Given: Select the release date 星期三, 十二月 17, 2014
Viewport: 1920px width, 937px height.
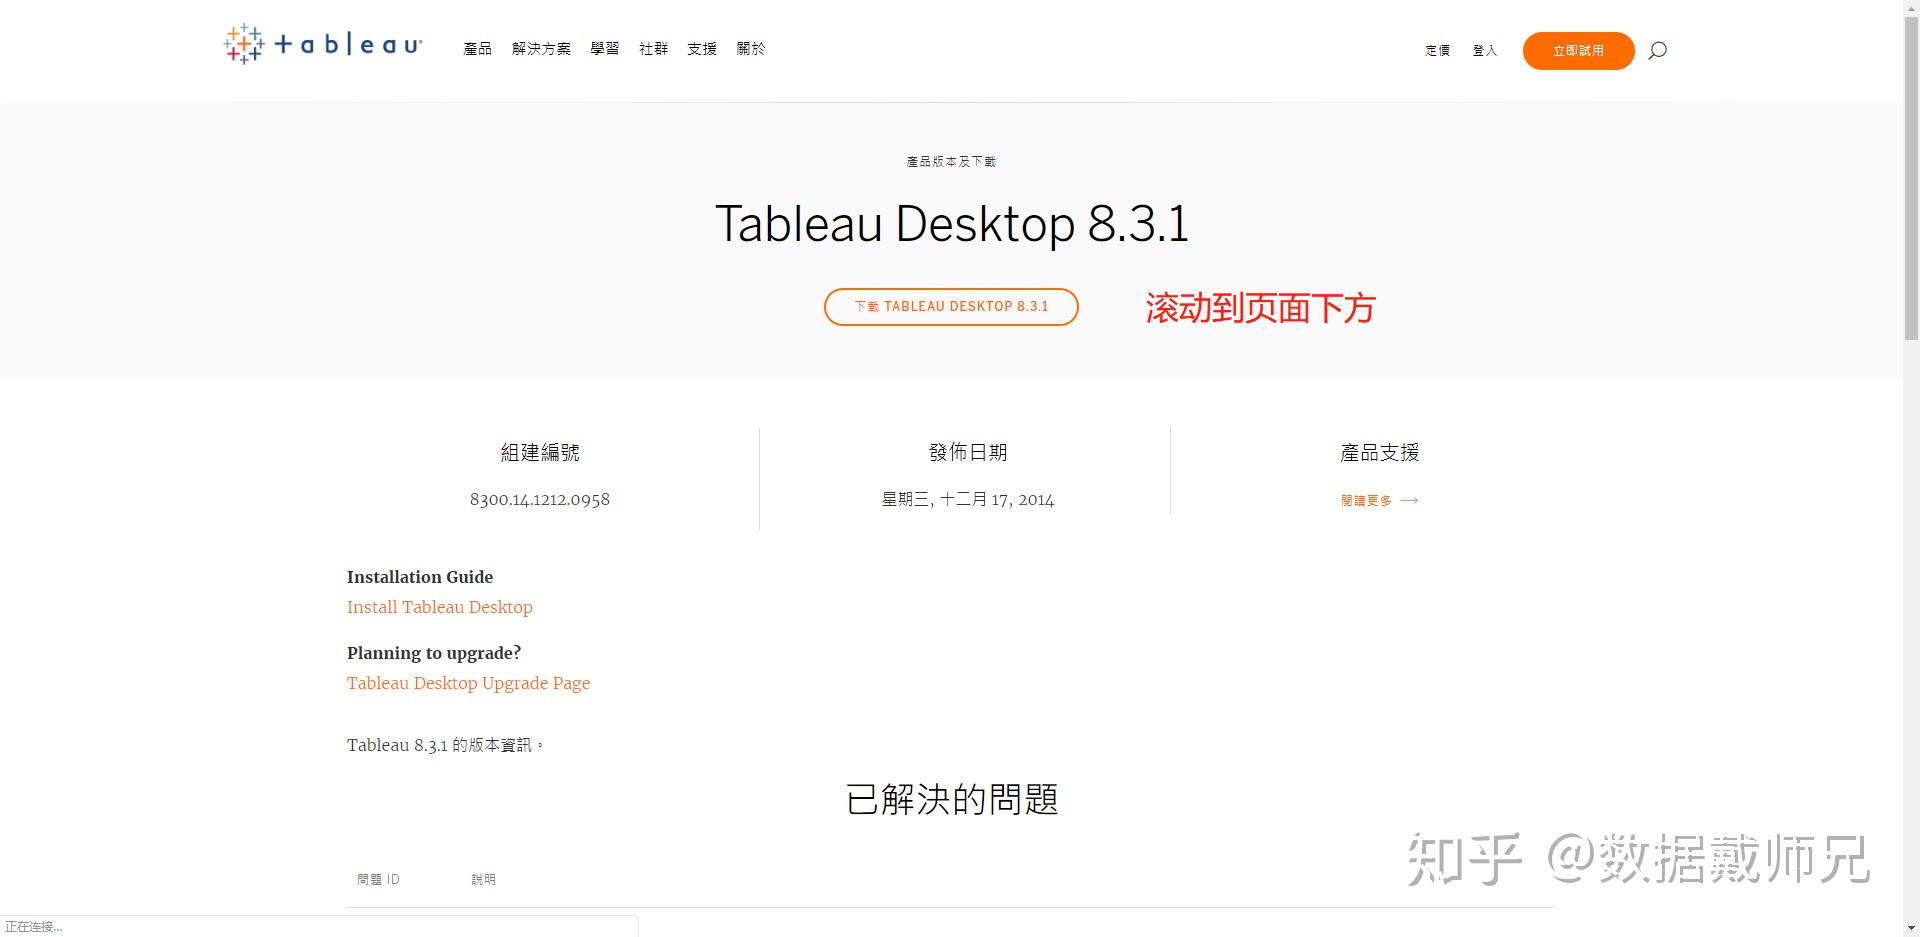Looking at the screenshot, I should [968, 499].
